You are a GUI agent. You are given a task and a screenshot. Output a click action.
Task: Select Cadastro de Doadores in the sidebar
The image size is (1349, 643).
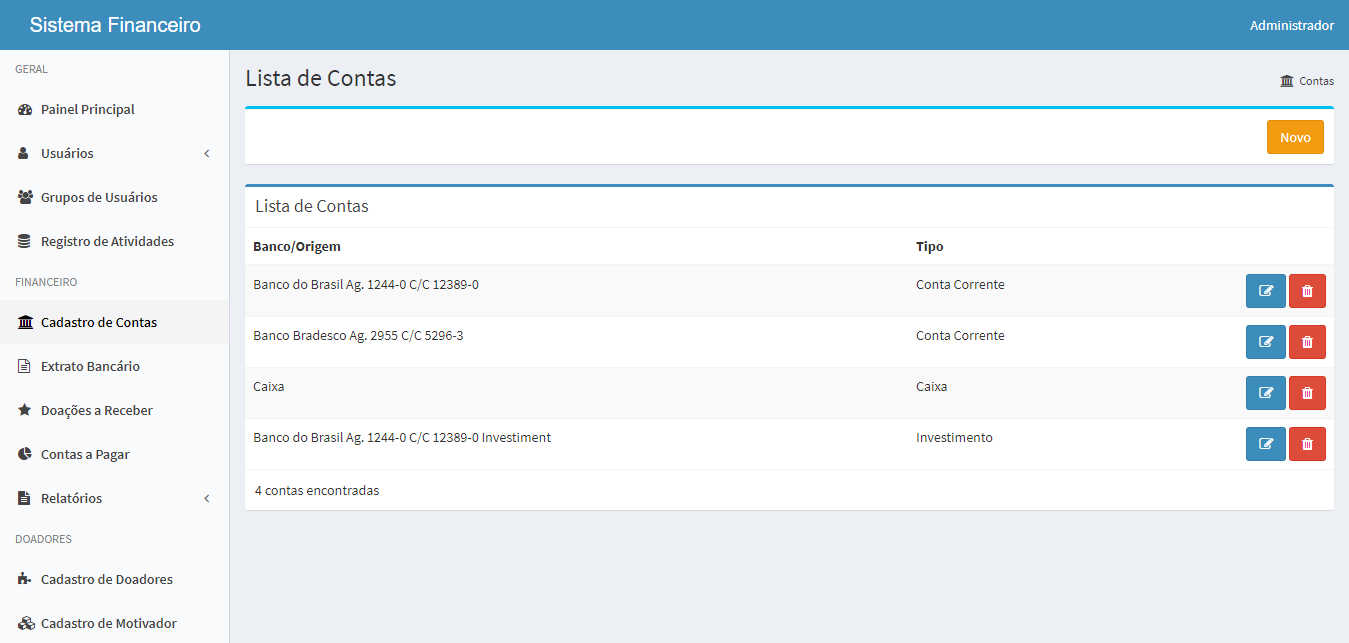[x=106, y=579]
